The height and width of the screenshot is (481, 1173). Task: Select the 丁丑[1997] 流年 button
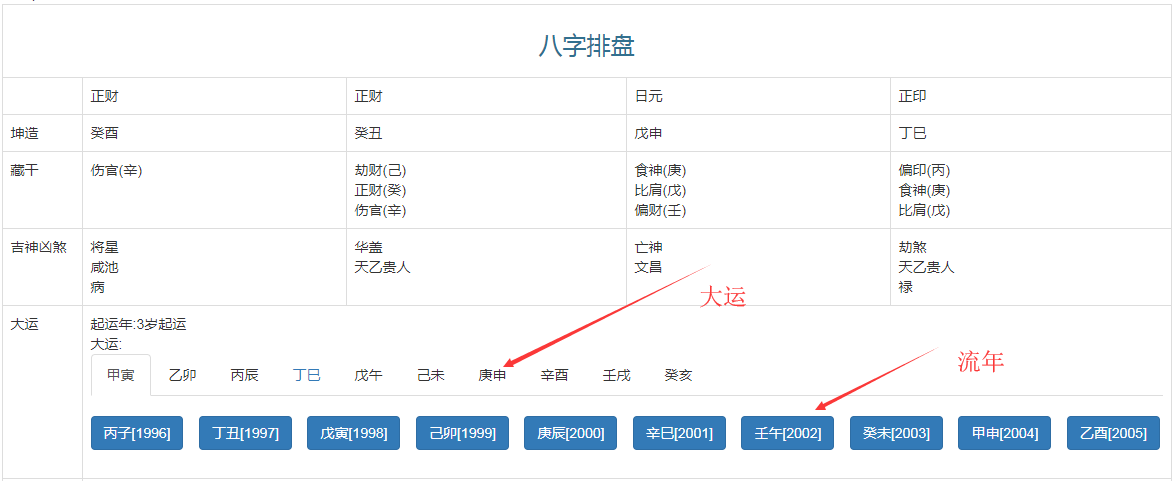click(x=245, y=433)
